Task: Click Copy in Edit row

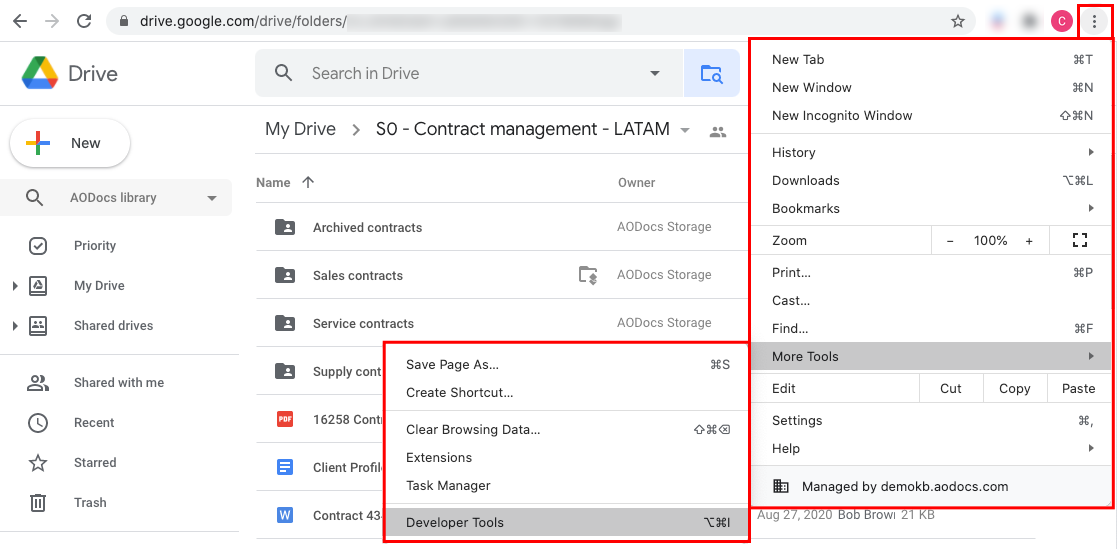Action: pos(1015,389)
